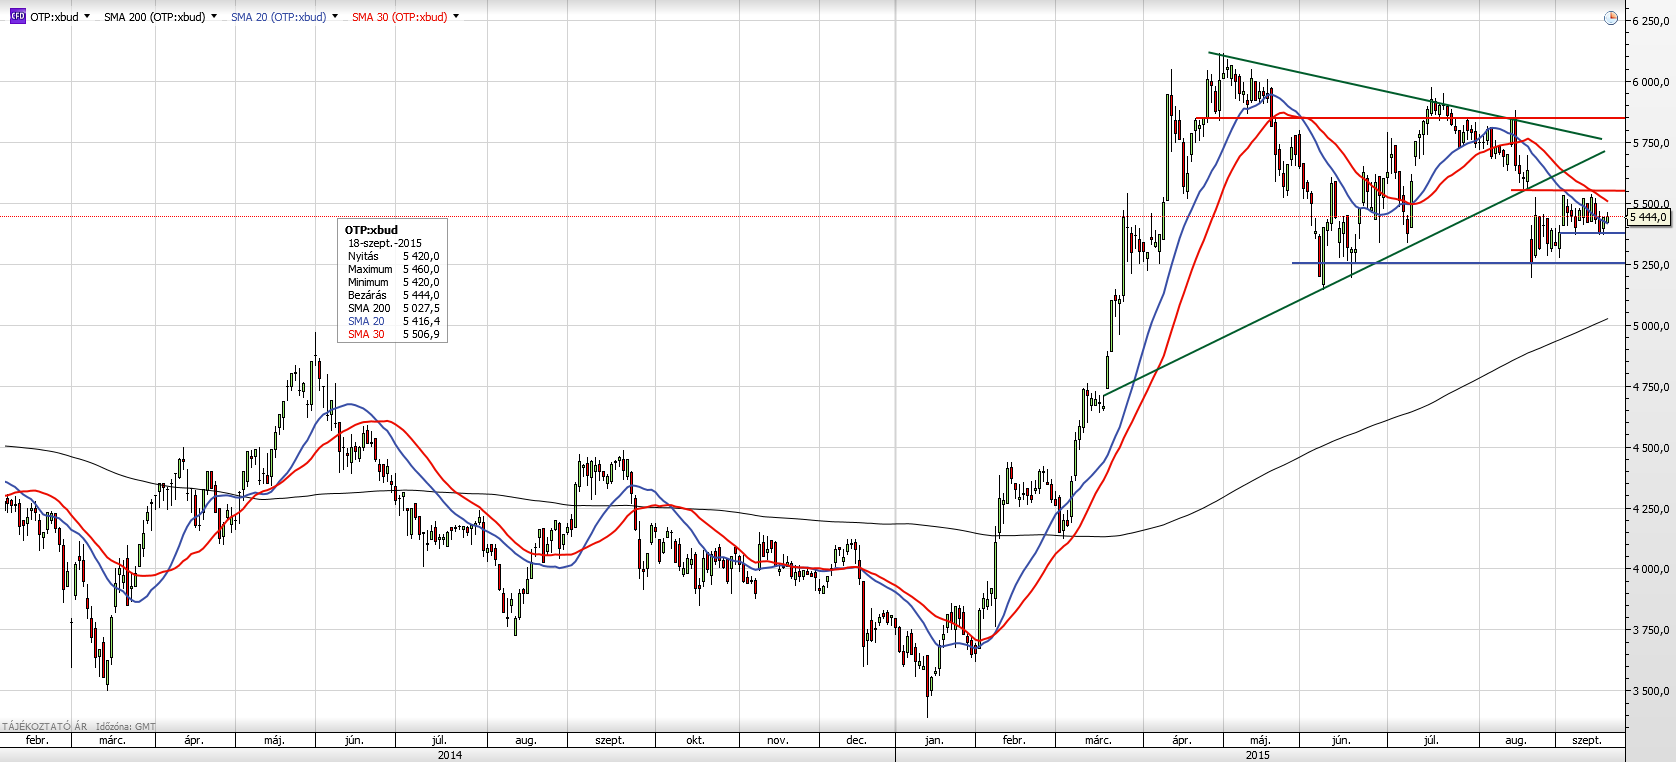Click the 4 250,0 price axis label
This screenshot has height=762, width=1676.
tap(1651, 509)
